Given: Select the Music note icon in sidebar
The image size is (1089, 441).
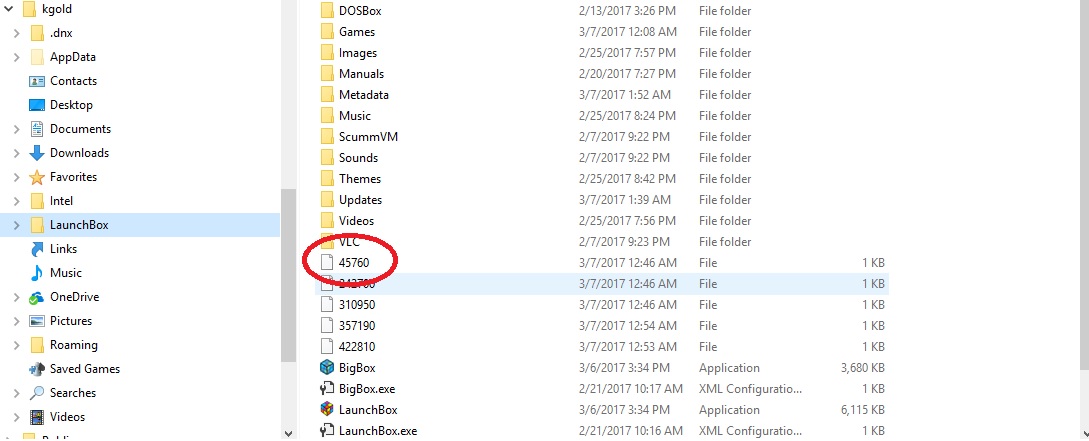Looking at the screenshot, I should [x=37, y=273].
